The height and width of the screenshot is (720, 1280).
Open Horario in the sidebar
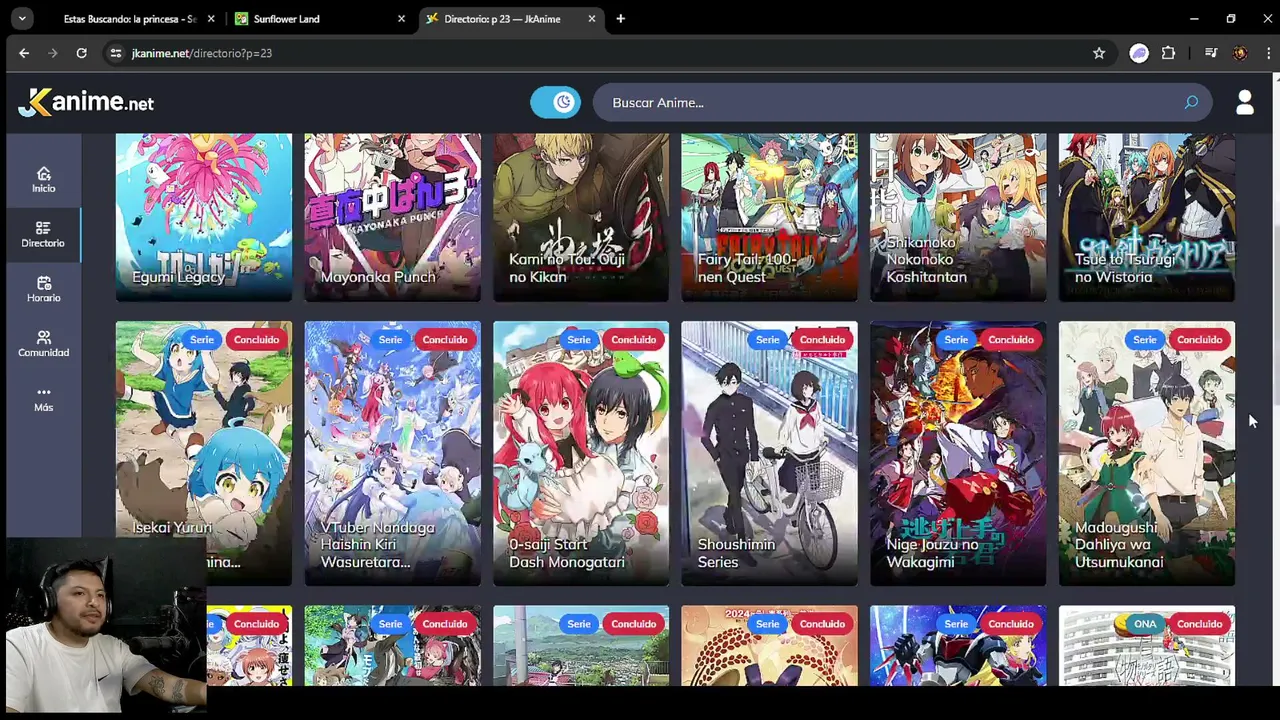click(x=43, y=289)
